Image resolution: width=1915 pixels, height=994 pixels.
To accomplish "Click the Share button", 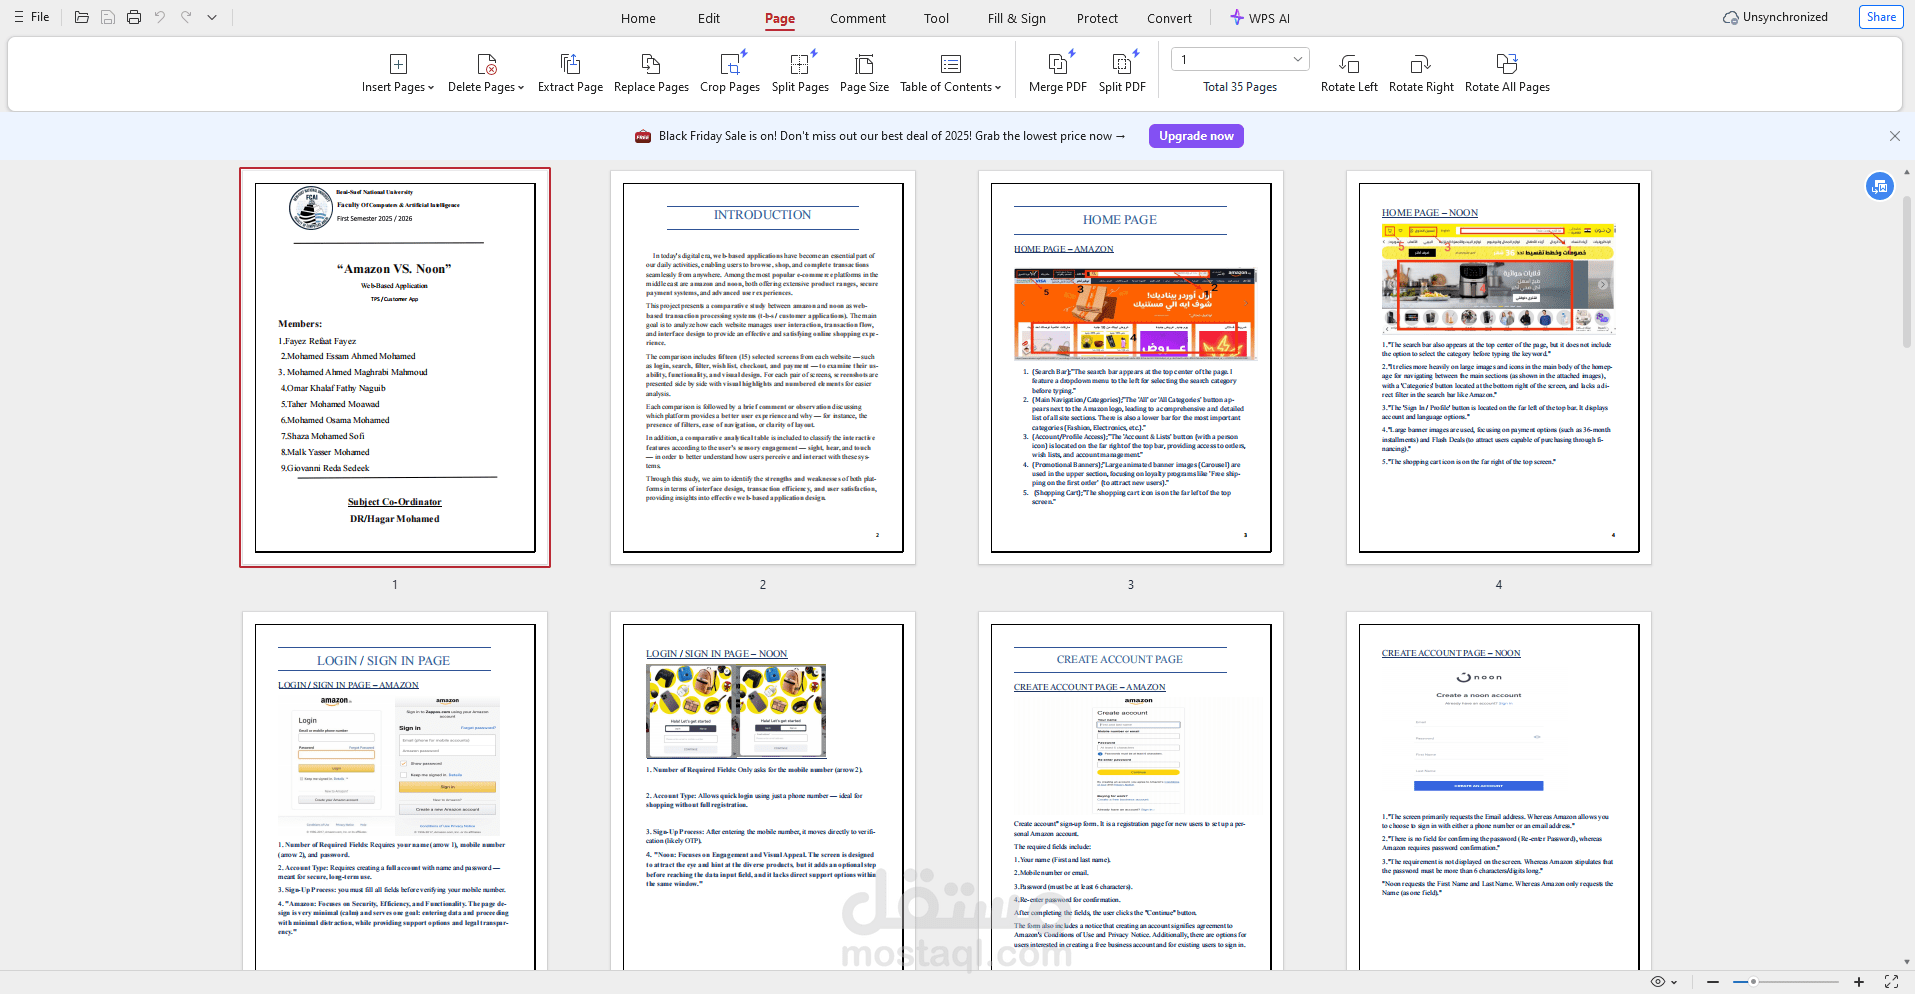I will point(1881,17).
